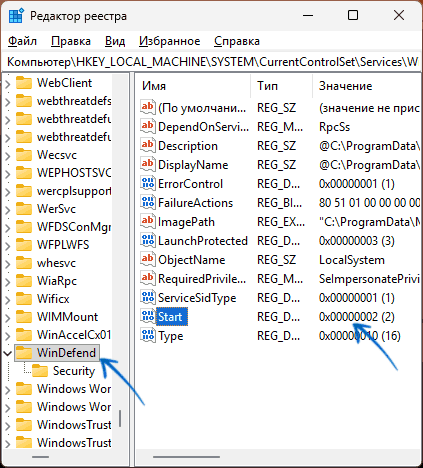Click the Registry Editor app icon in title bar

16,16
